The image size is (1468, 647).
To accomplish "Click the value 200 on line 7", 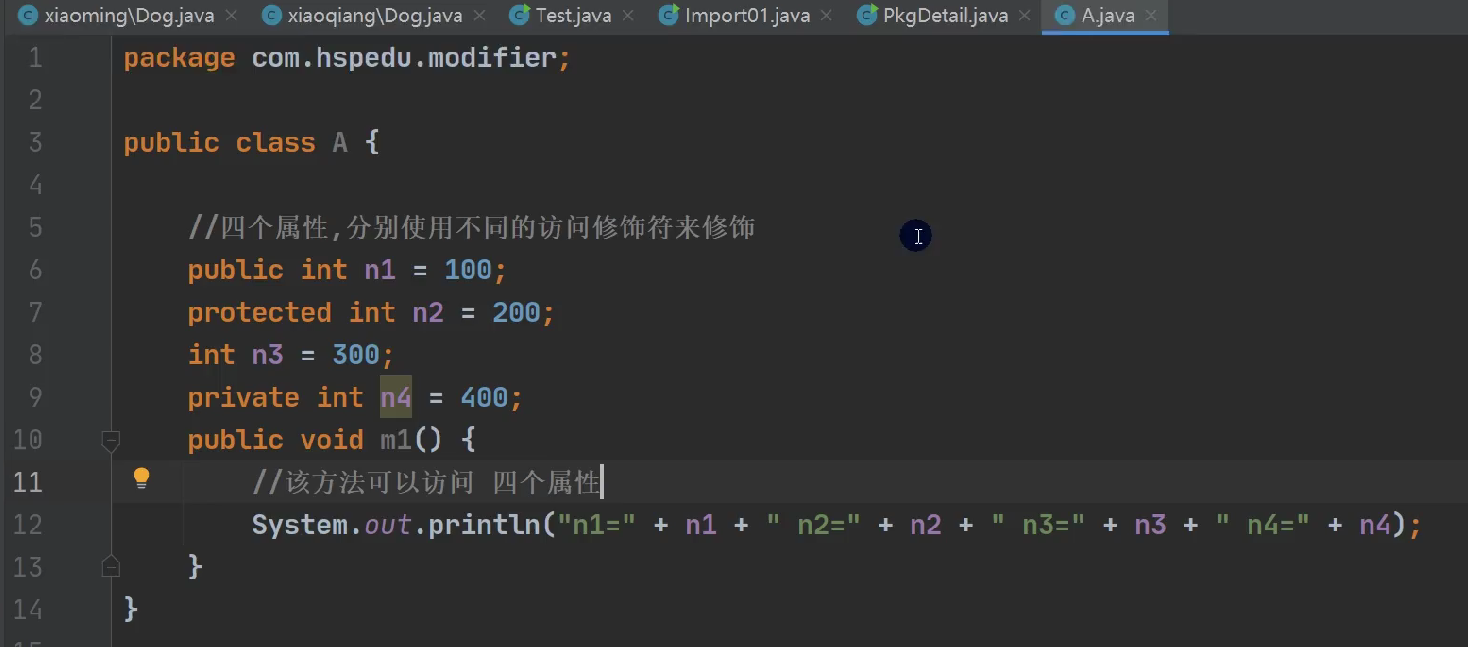I will pyautogui.click(x=516, y=313).
